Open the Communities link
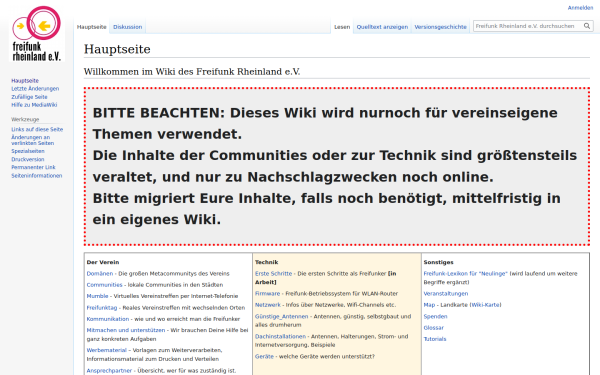 click(104, 285)
